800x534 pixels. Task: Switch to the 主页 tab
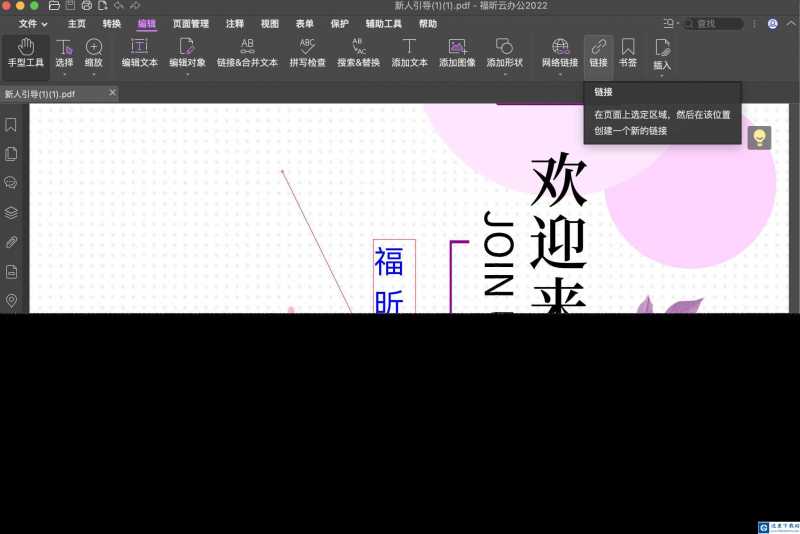coord(77,23)
